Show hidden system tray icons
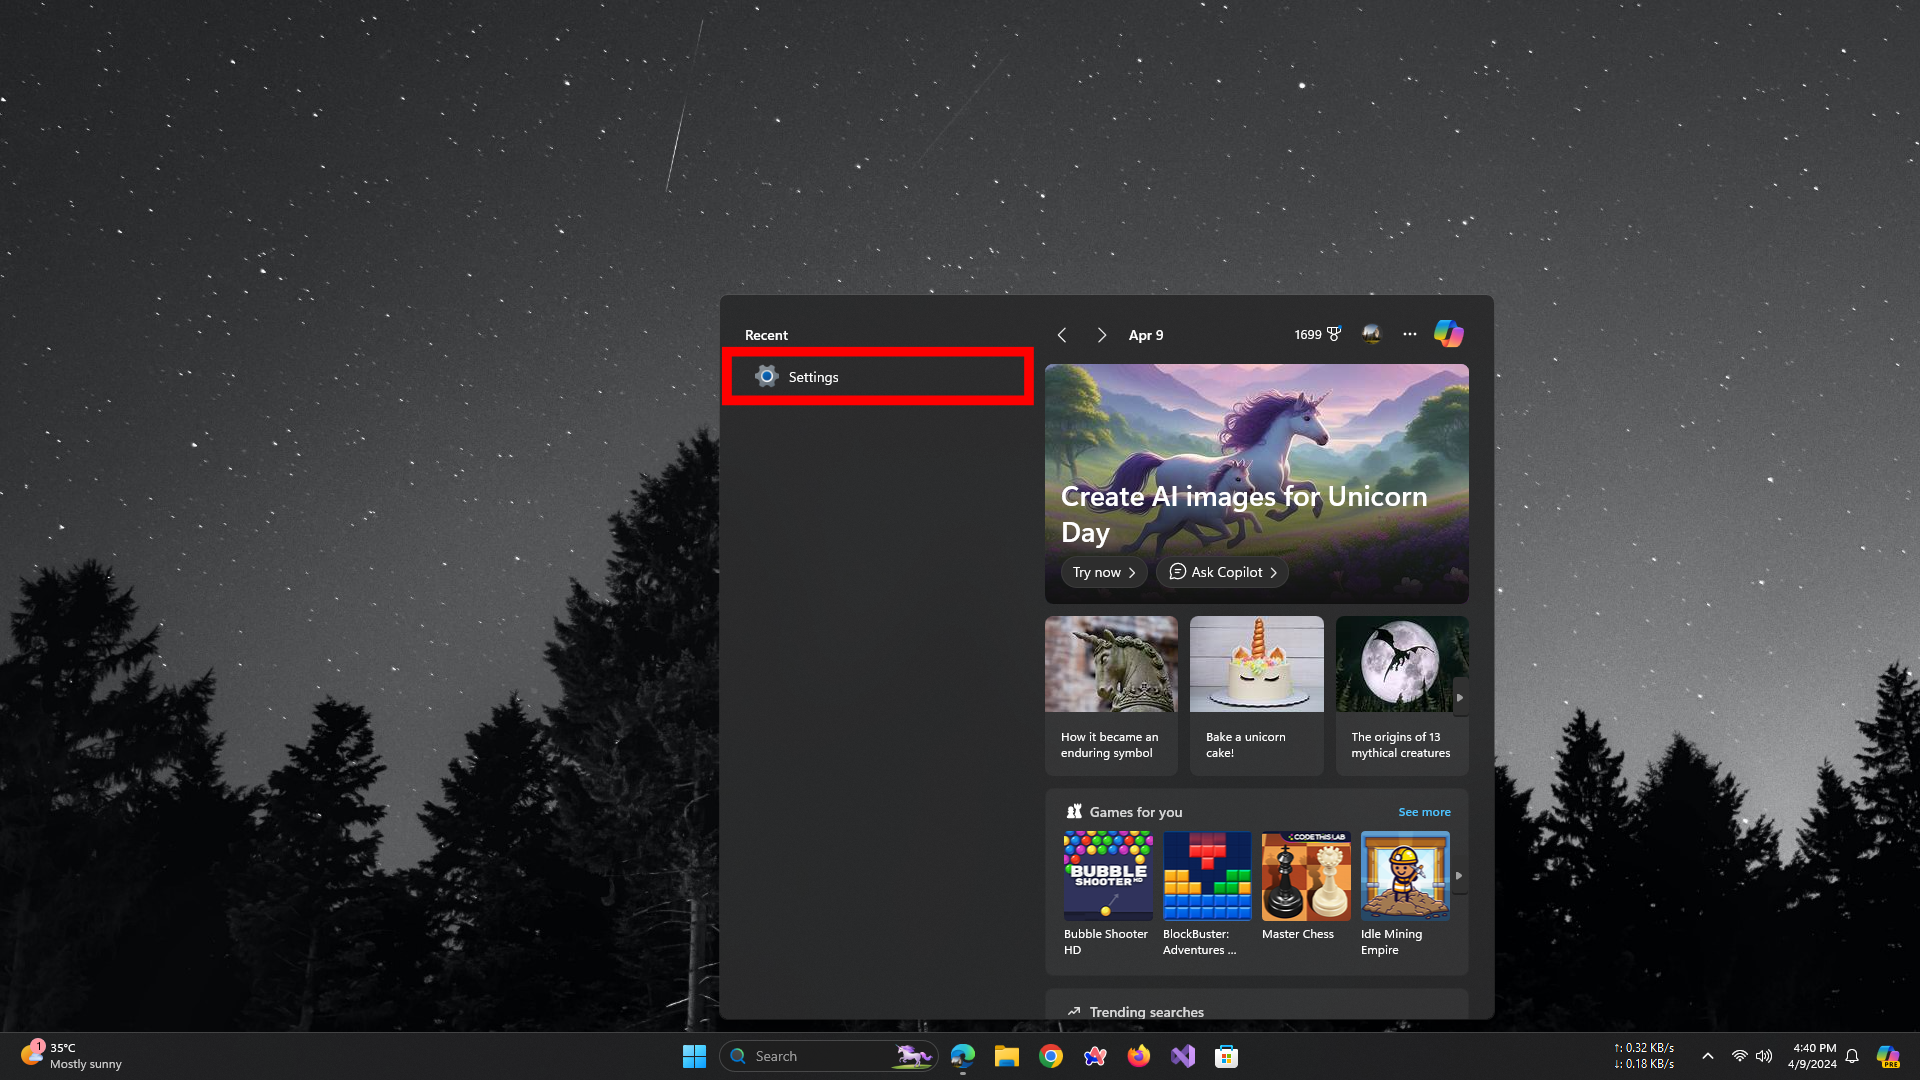 point(1707,1056)
